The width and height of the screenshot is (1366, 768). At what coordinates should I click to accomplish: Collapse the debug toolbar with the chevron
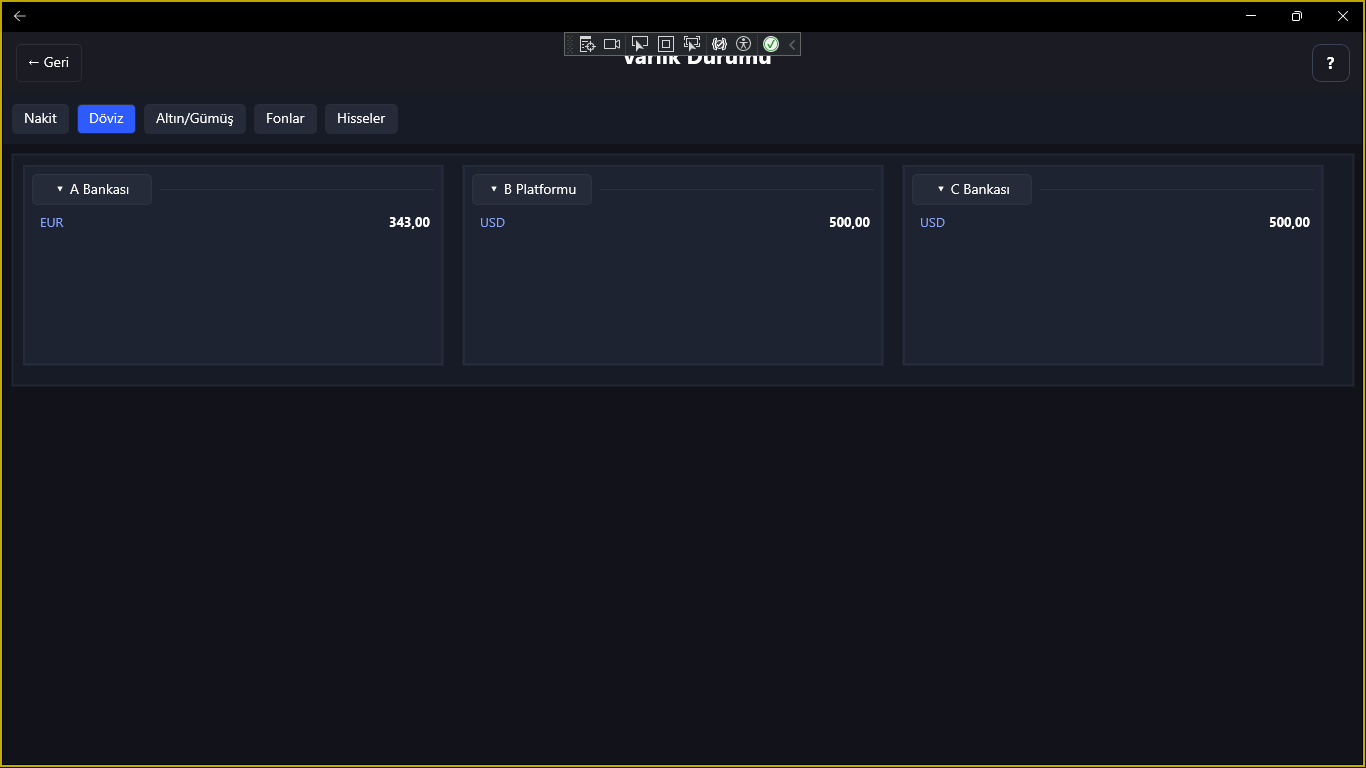792,44
